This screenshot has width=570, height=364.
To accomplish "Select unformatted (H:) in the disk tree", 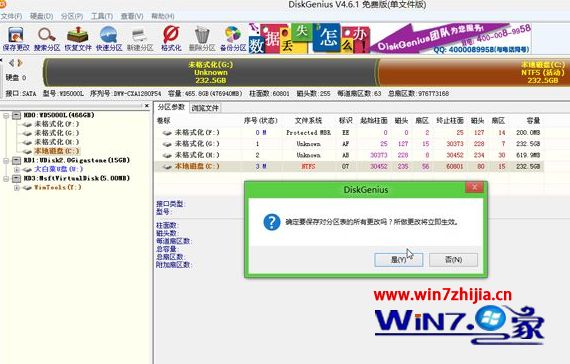I will click(56, 142).
